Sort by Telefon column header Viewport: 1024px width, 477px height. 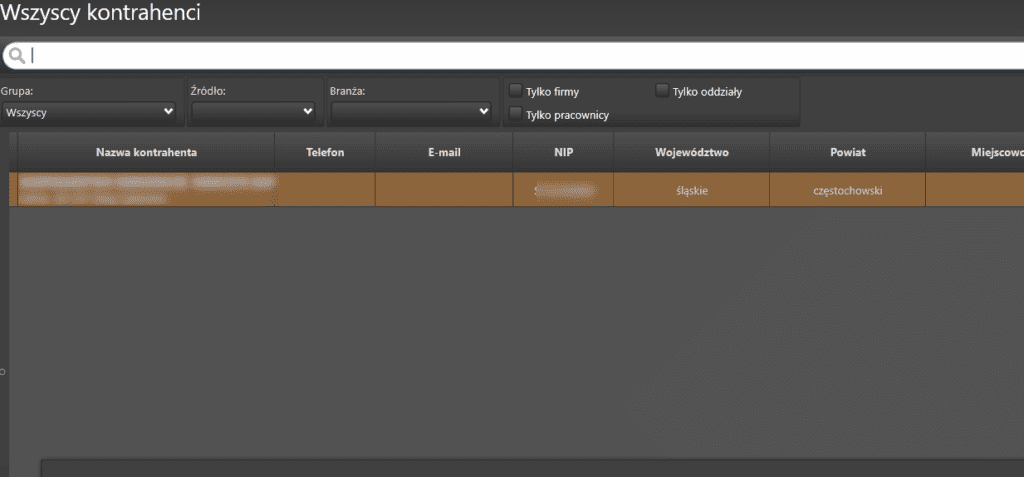325,153
